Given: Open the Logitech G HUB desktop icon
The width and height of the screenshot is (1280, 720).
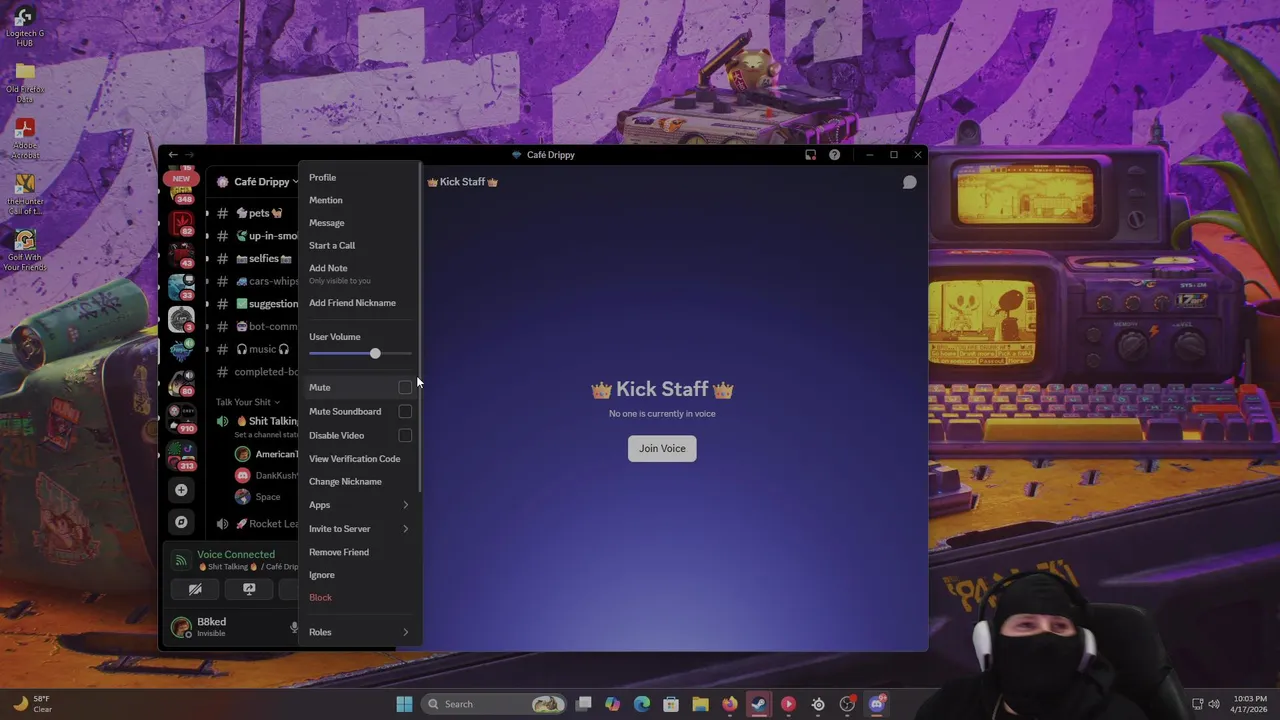Looking at the screenshot, I should tap(25, 24).
